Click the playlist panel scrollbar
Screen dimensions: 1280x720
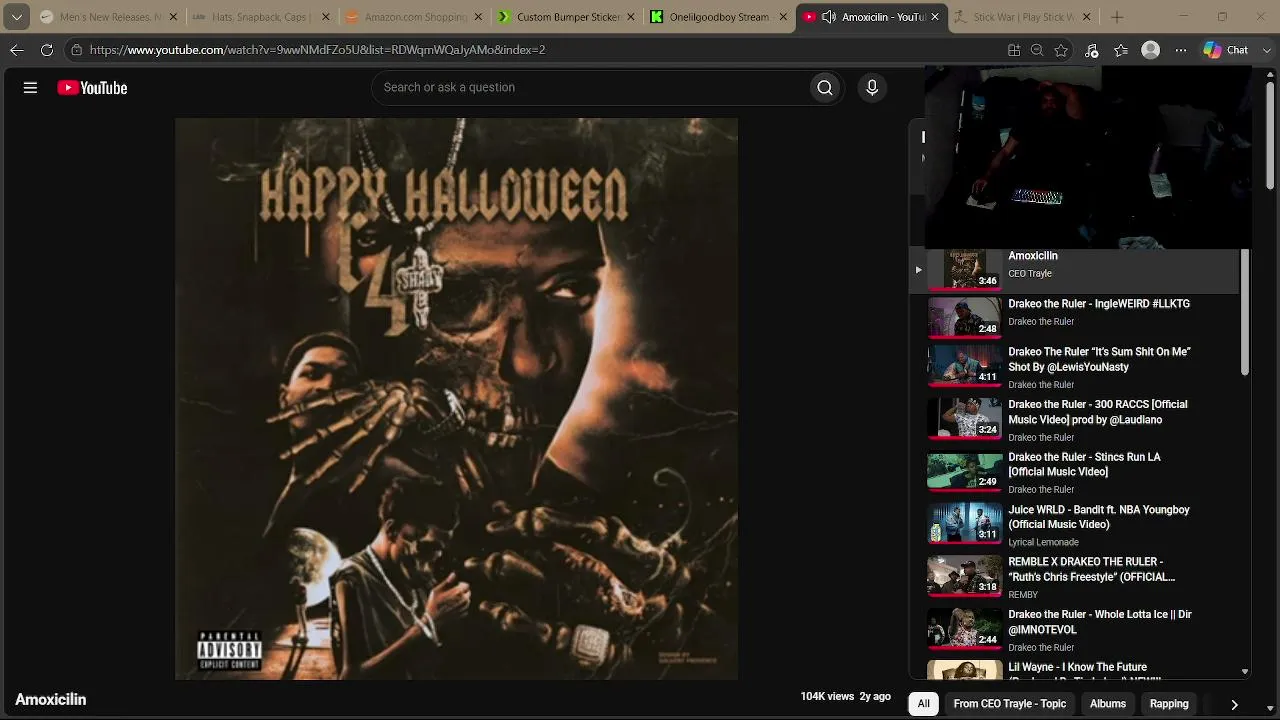tap(1245, 314)
